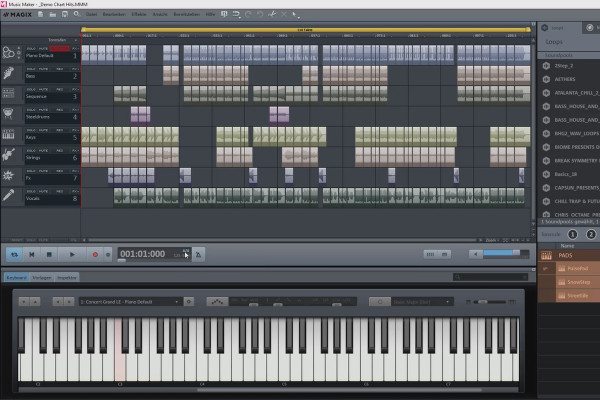This screenshot has width=600, height=400.
Task: Arm recording on the Keys track
Action: point(60,130)
